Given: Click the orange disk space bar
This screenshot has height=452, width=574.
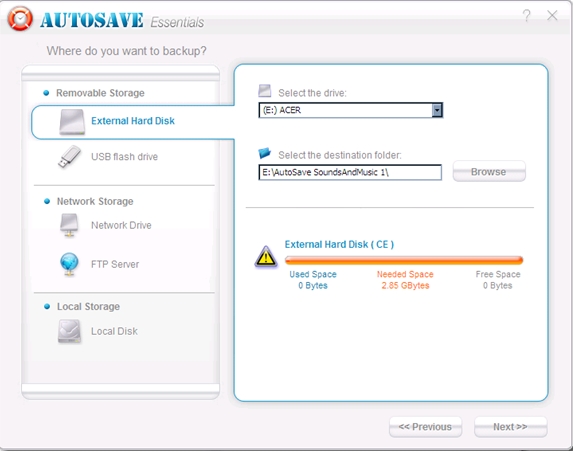Looking at the screenshot, I should coord(404,260).
